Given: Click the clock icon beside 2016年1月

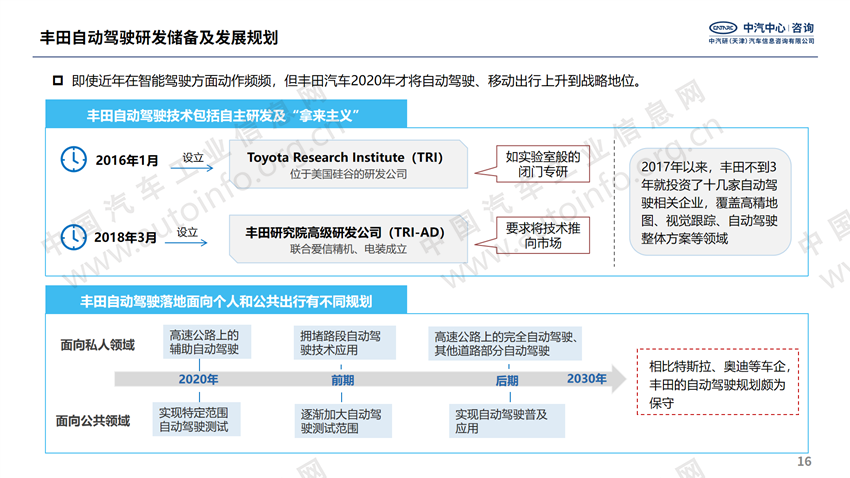Looking at the screenshot, I should [x=73, y=159].
